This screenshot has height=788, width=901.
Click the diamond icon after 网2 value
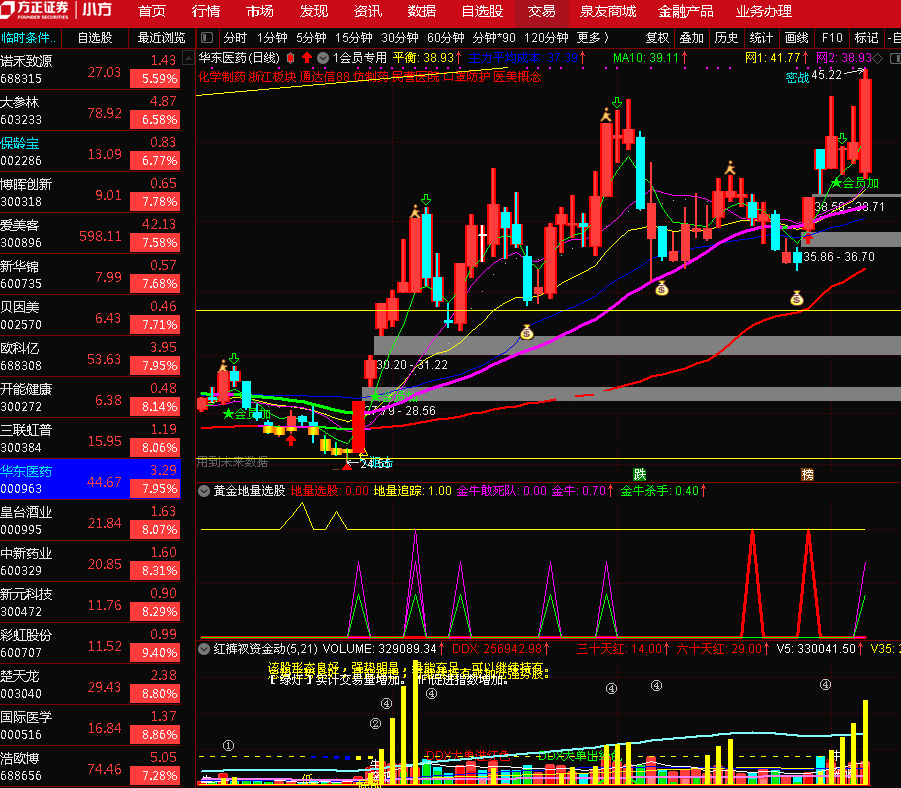877,58
